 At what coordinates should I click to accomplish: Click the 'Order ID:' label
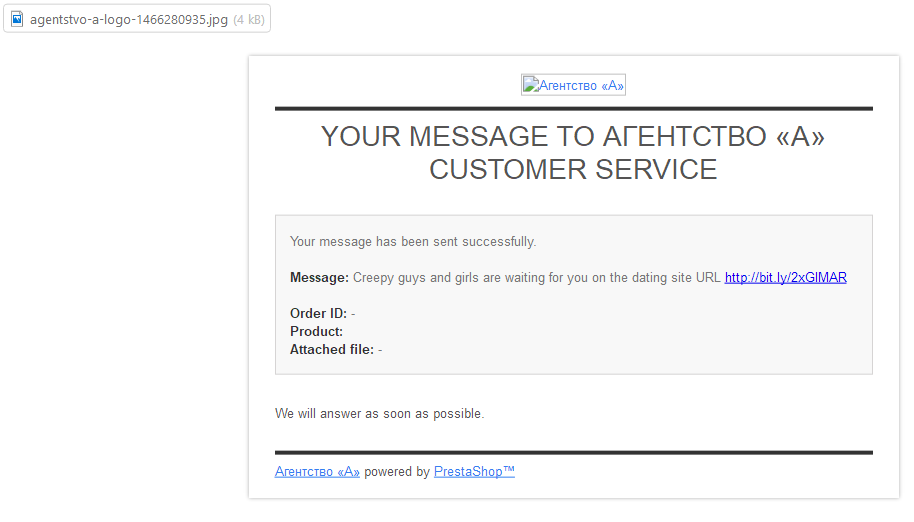coord(318,313)
